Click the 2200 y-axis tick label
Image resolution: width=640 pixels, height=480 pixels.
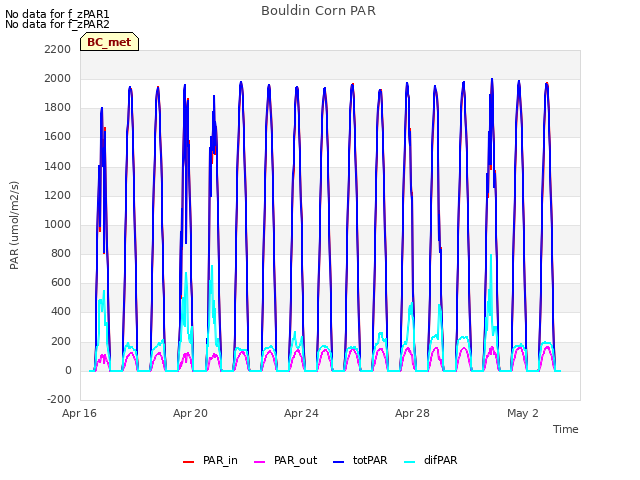58,49
